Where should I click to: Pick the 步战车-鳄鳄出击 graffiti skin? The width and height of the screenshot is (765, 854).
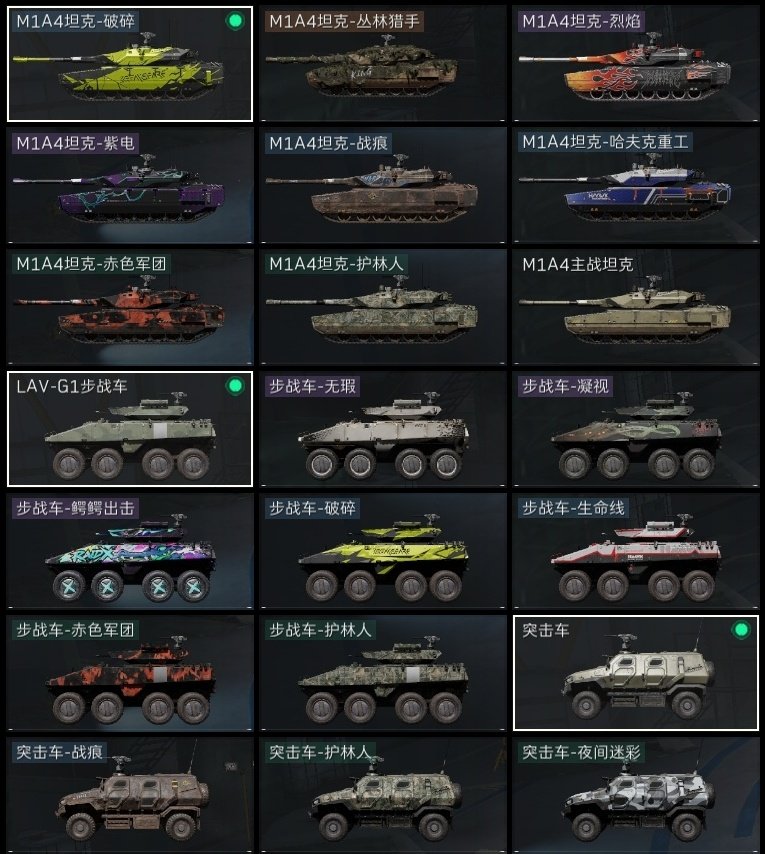pyautogui.click(x=130, y=551)
